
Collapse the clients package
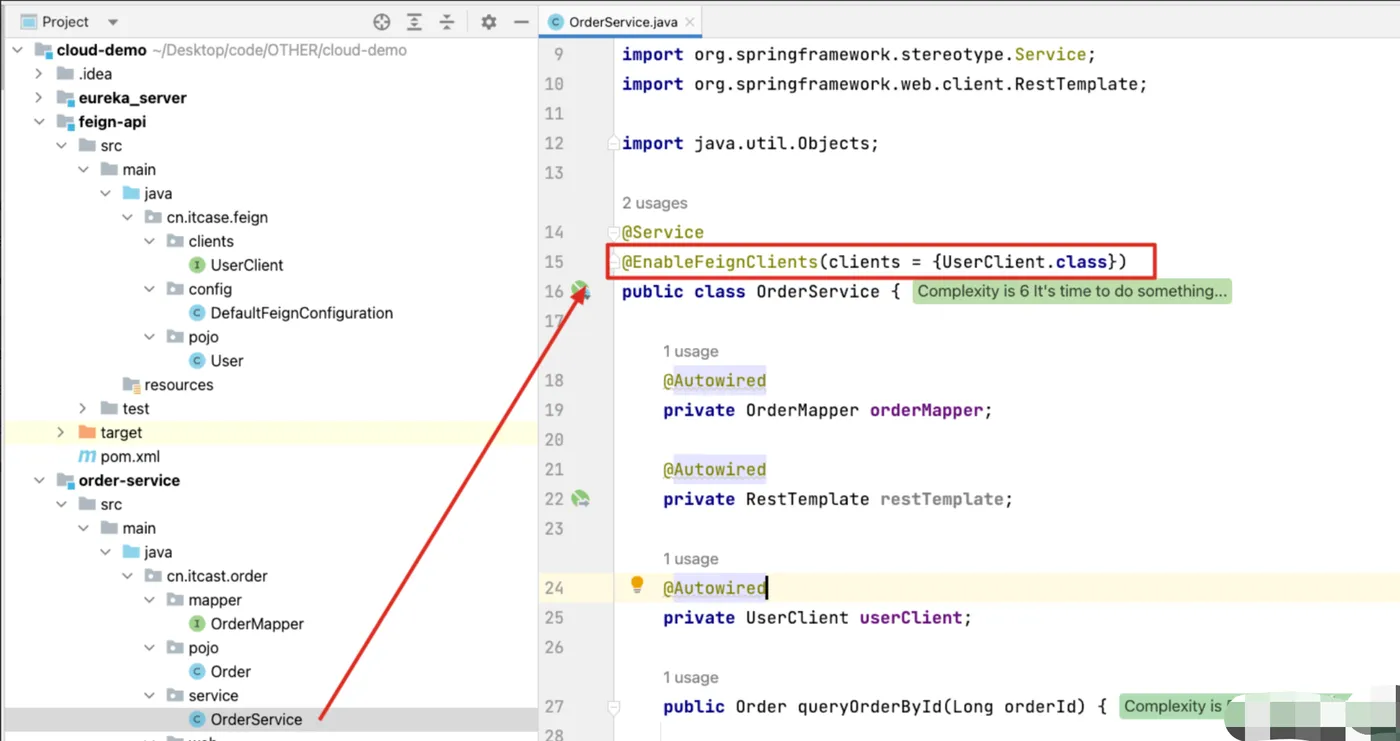click(x=149, y=241)
